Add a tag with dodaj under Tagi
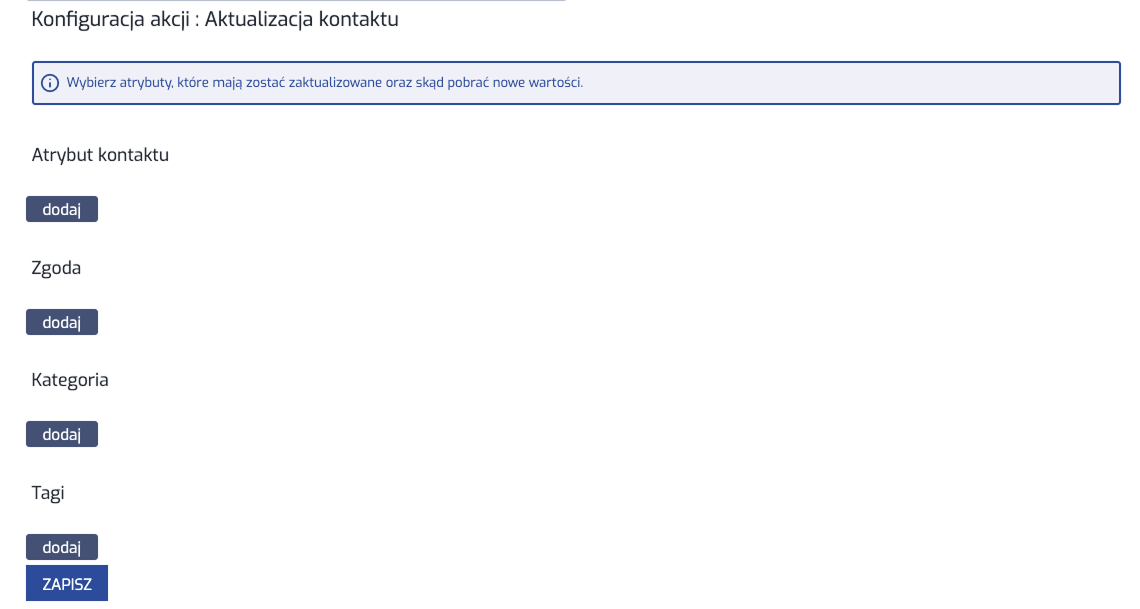This screenshot has width=1140, height=609. (61, 547)
